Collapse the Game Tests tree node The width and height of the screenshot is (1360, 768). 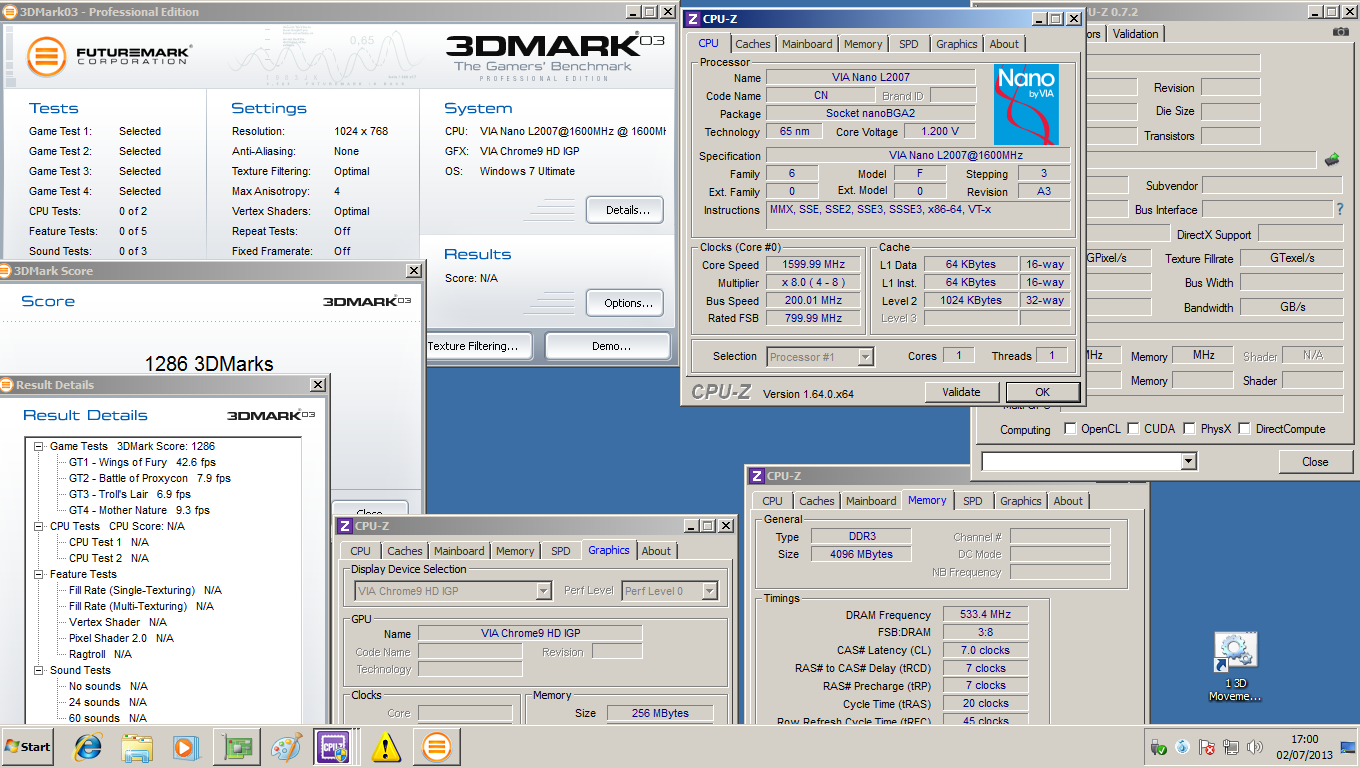point(39,446)
